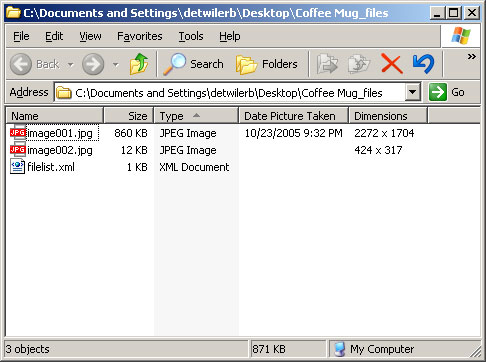Select file filelist.xml
The height and width of the screenshot is (362, 486).
[x=51, y=167]
